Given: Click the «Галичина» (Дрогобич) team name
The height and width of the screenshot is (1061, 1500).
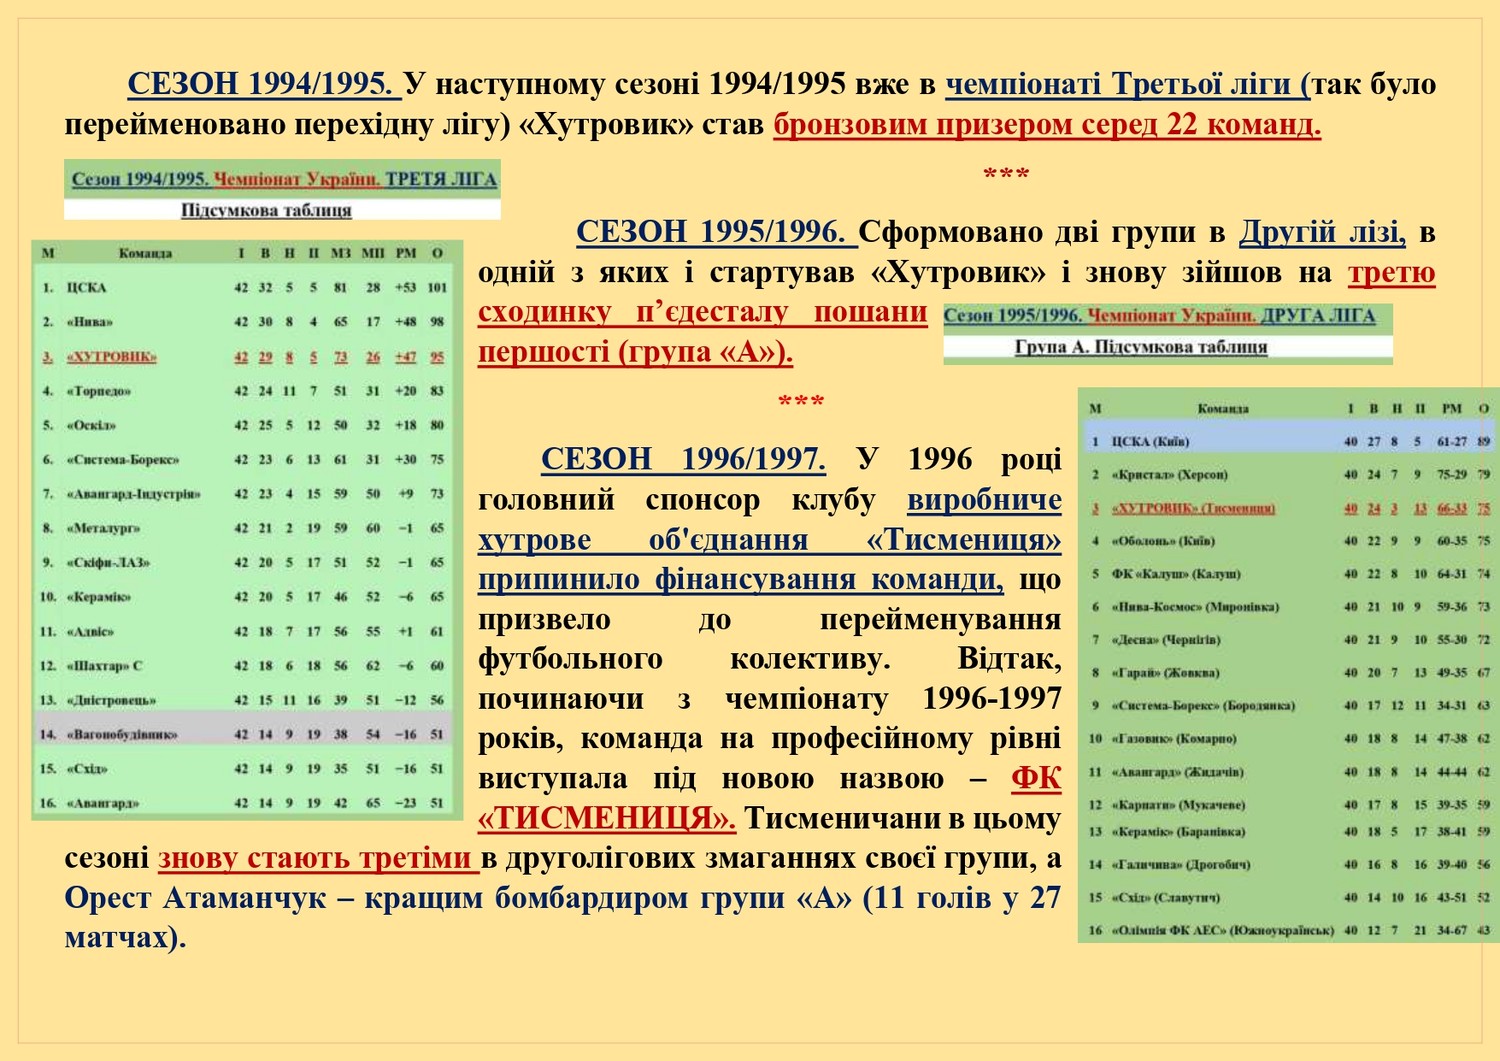Looking at the screenshot, I should point(1181,865).
